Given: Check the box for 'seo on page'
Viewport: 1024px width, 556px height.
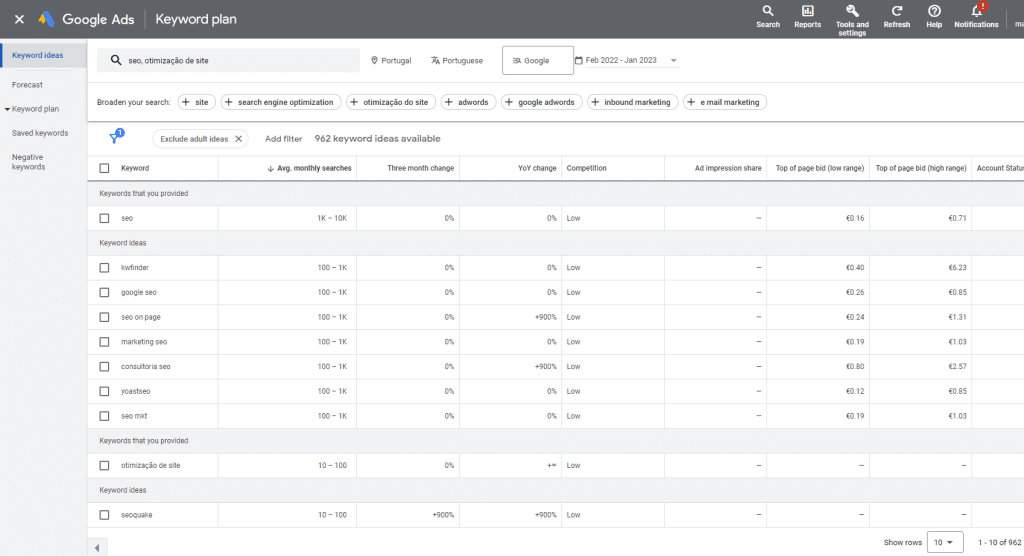Looking at the screenshot, I should [104, 318].
